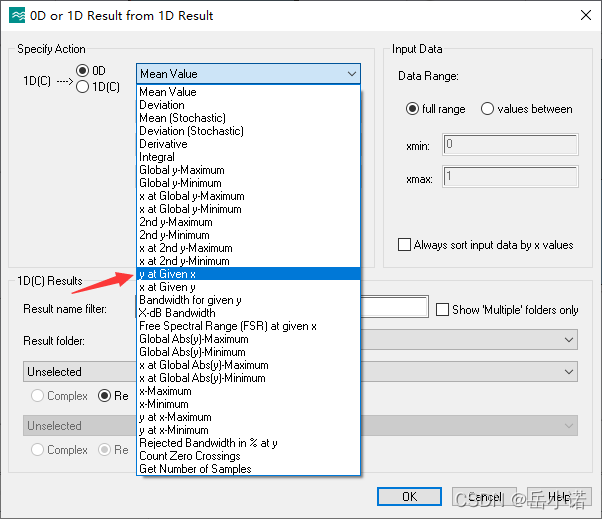602x519 pixels.
Task: Confirm the dialog with OK
Action: point(409,497)
